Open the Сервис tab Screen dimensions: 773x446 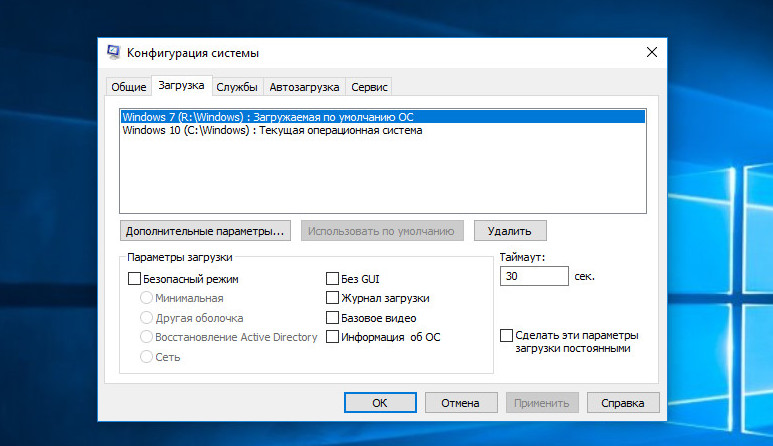click(369, 87)
